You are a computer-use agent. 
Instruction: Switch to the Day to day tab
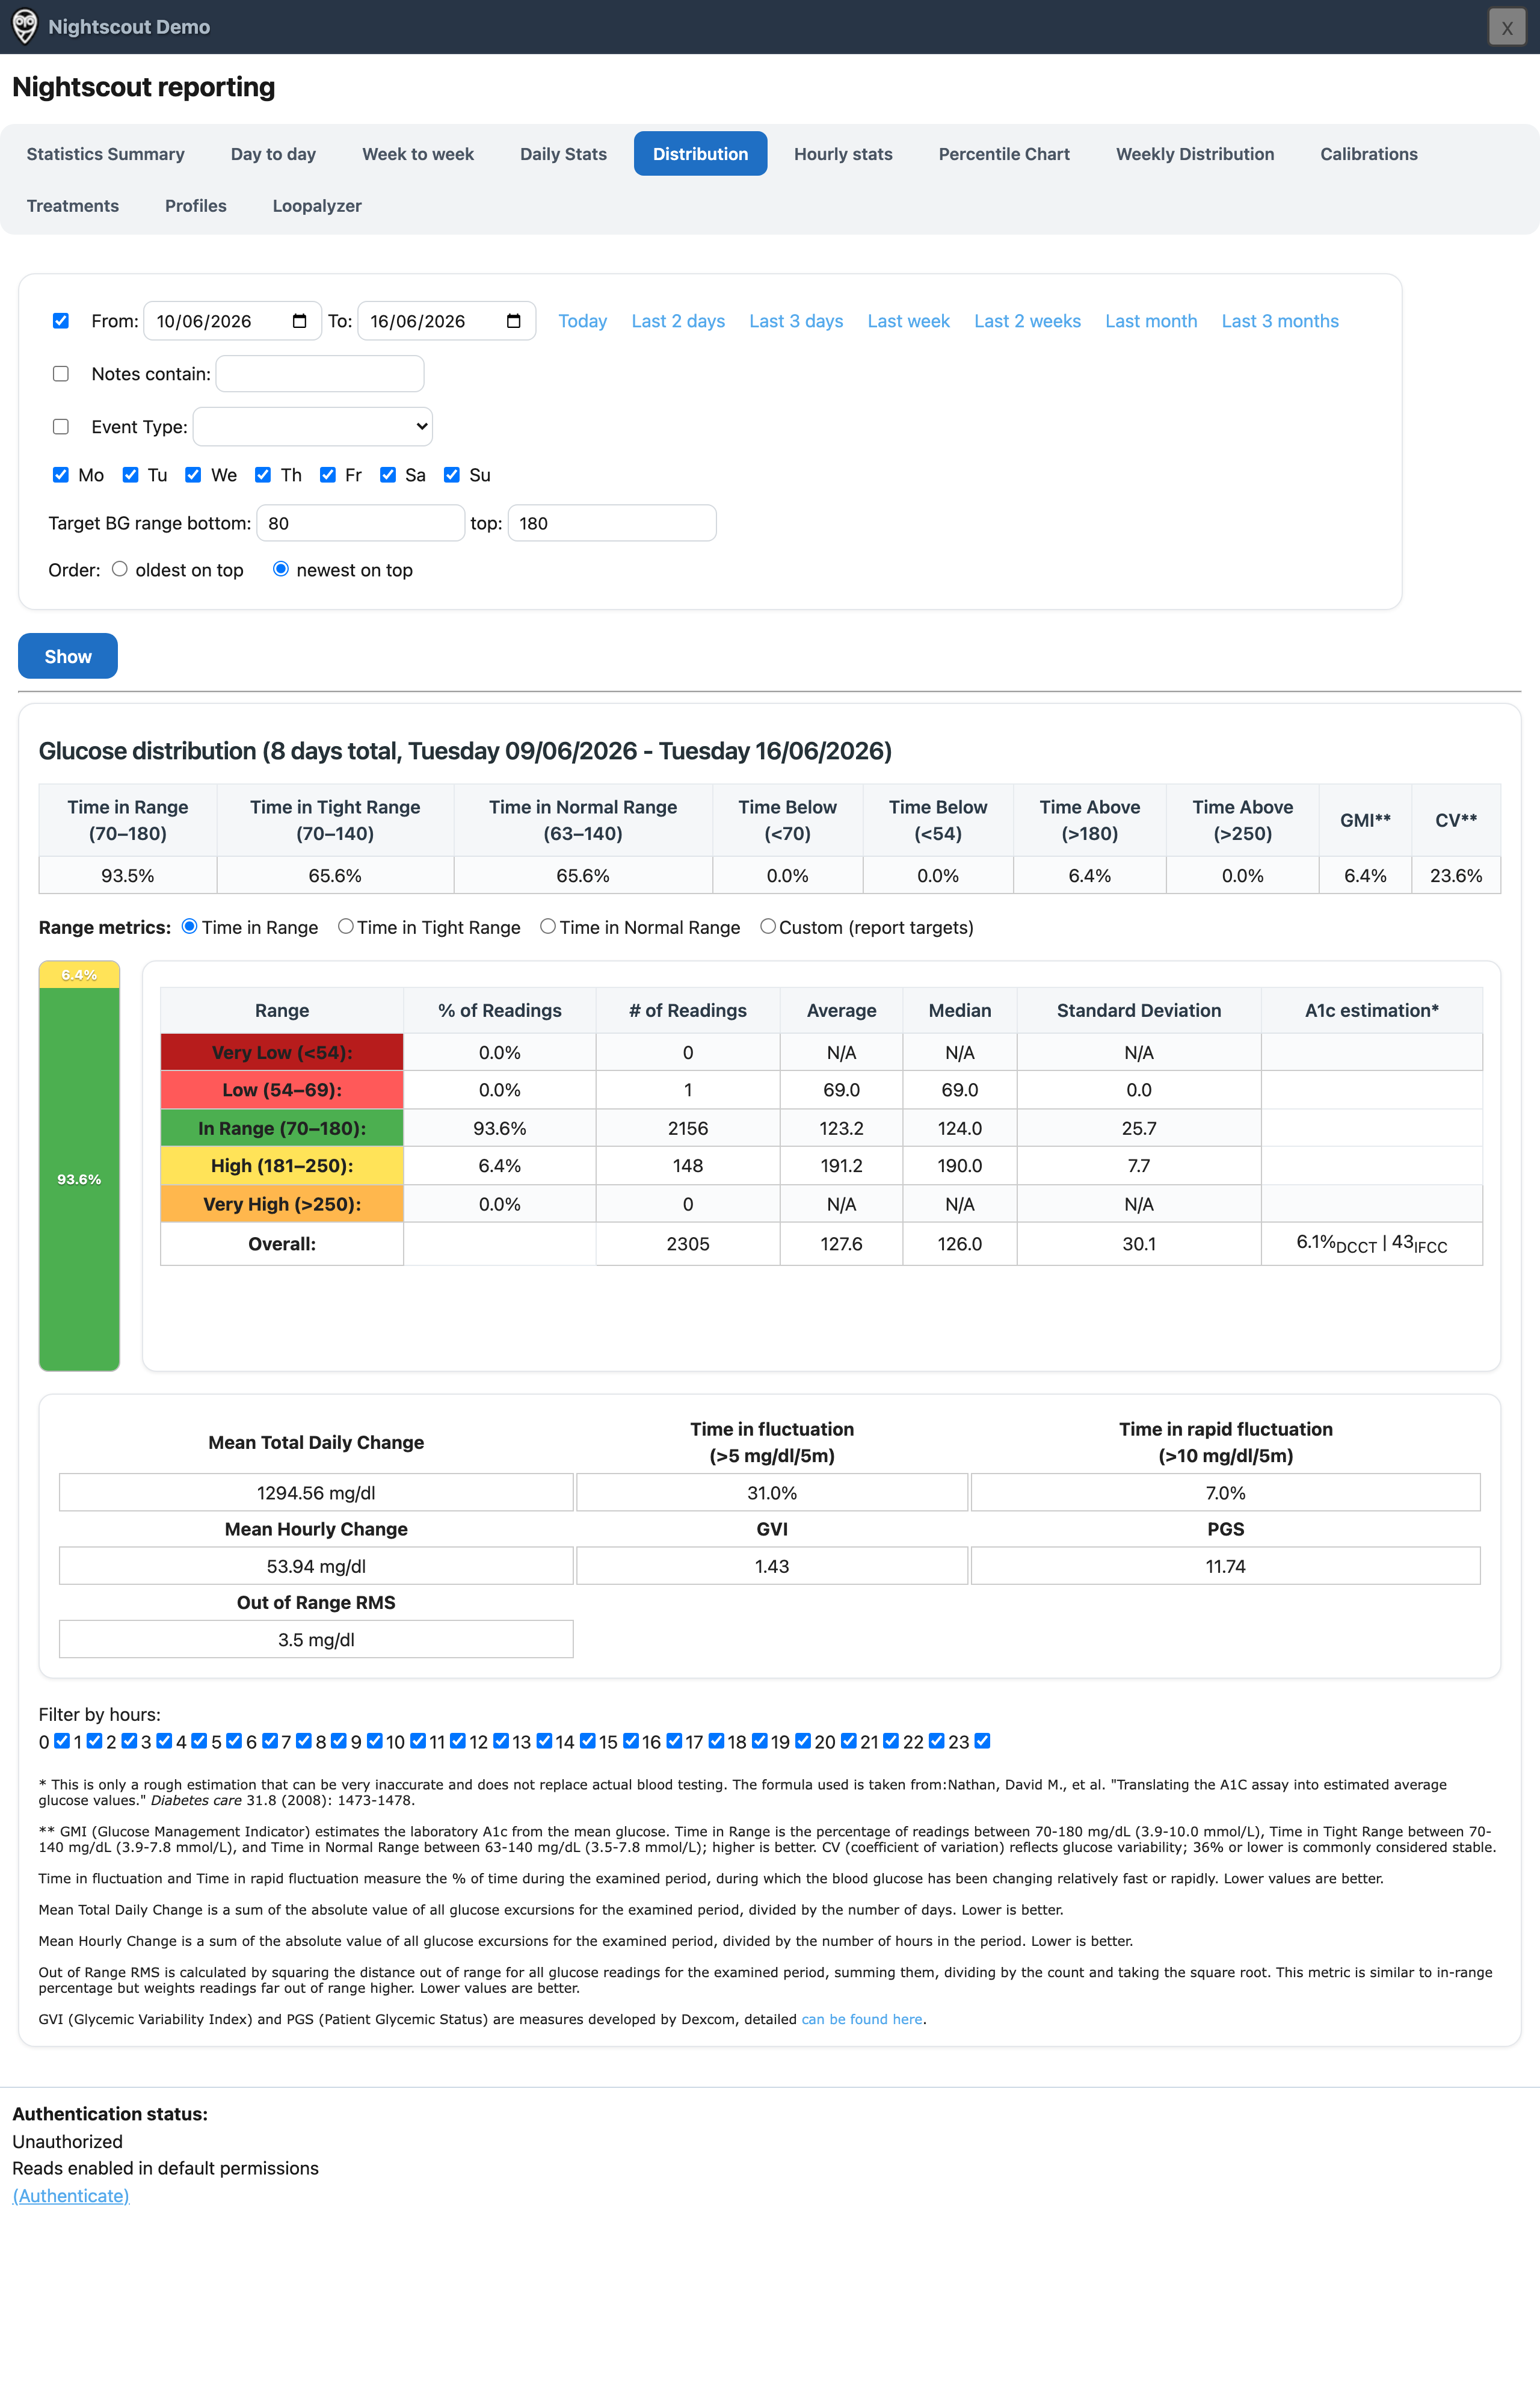(273, 154)
